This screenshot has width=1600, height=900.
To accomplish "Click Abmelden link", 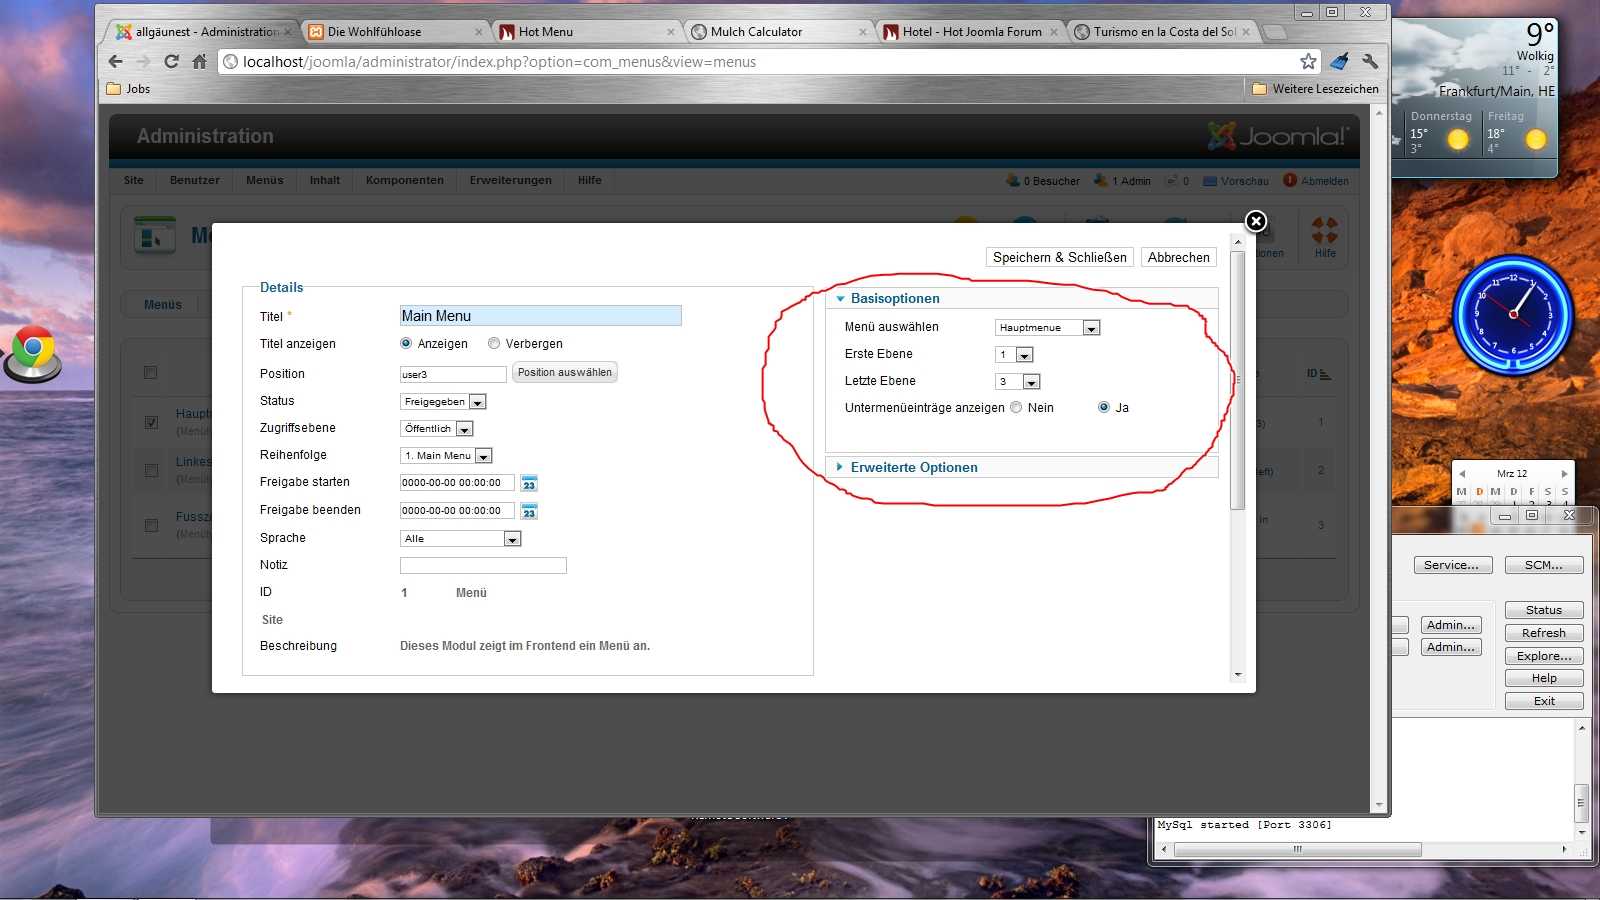I will point(1316,181).
